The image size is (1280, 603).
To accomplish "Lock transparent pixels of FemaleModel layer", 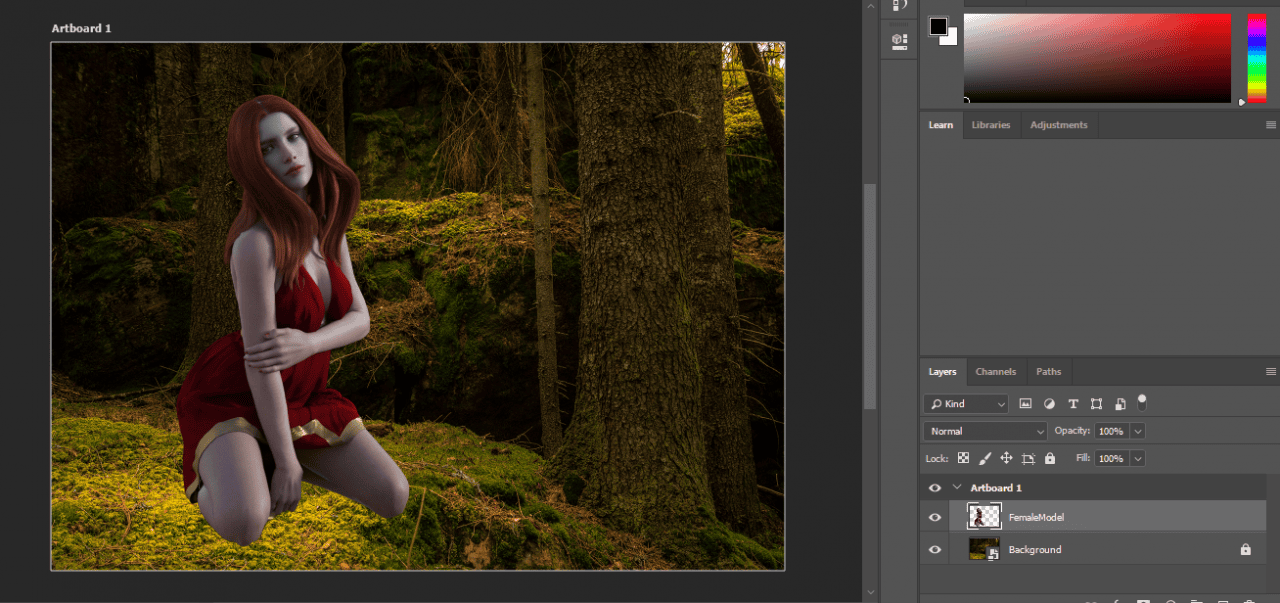I will [962, 458].
